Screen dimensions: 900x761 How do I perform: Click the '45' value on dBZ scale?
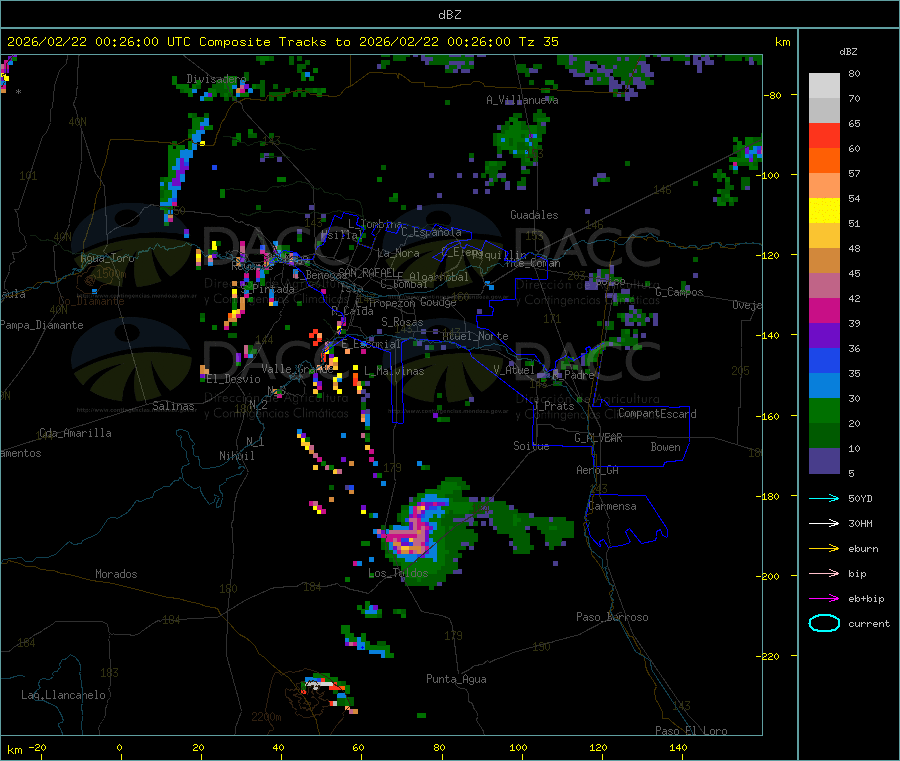[x=854, y=273]
